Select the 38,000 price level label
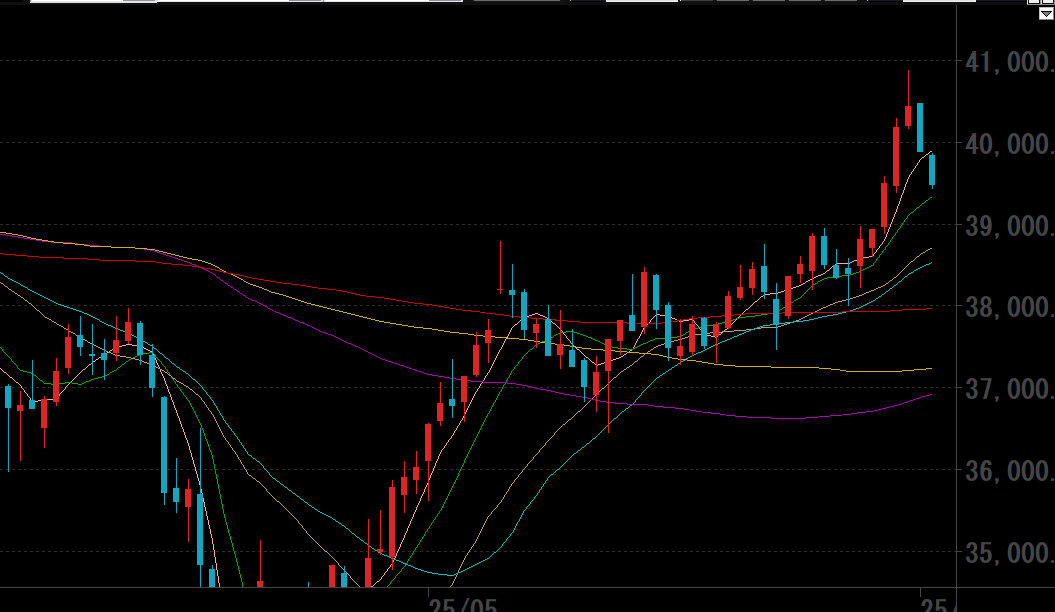The width and height of the screenshot is (1055, 612). tap(1009, 308)
